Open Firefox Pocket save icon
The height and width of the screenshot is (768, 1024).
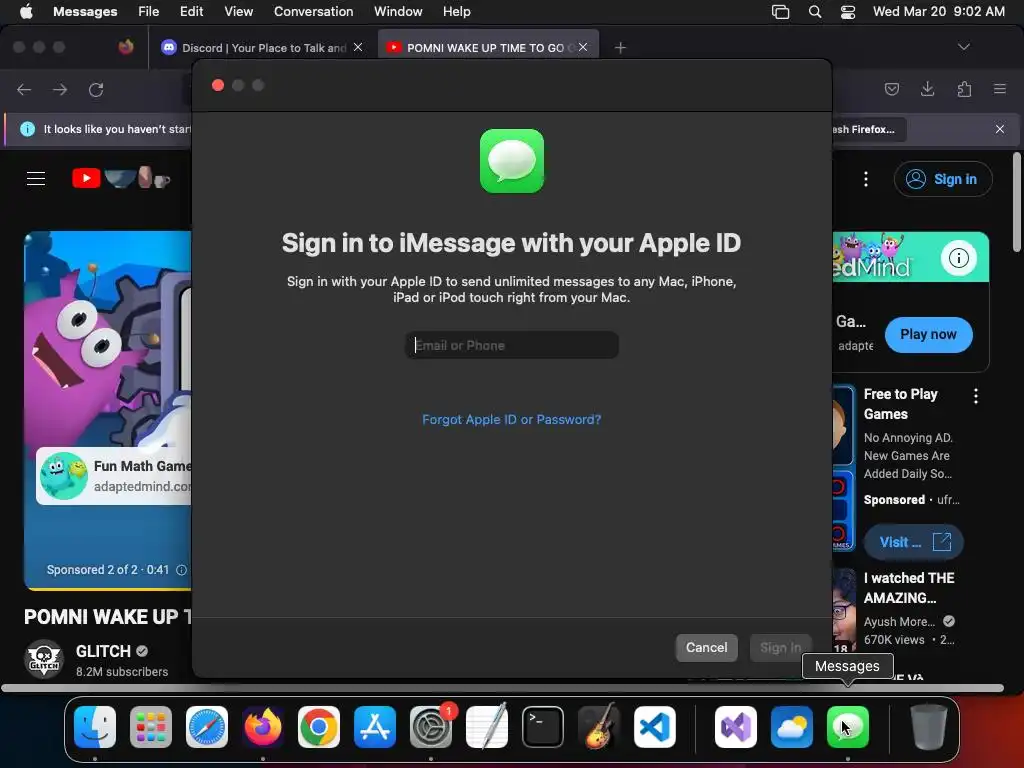point(891,89)
